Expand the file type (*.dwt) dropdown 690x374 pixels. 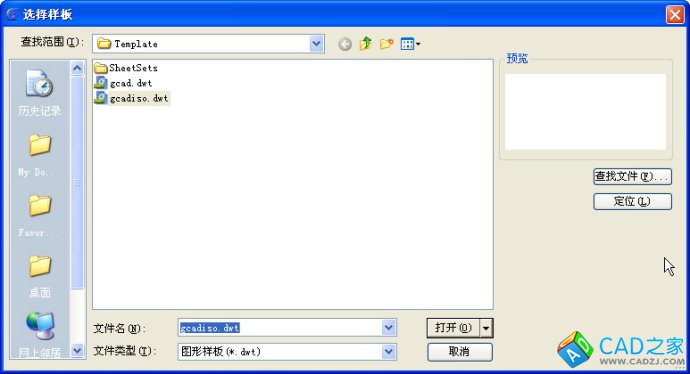click(389, 352)
